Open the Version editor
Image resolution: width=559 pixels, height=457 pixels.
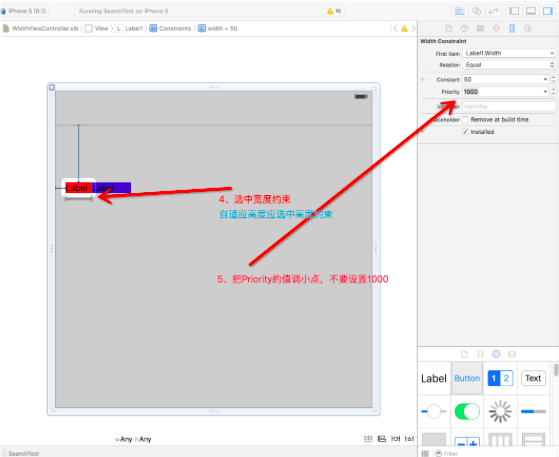tap(493, 11)
